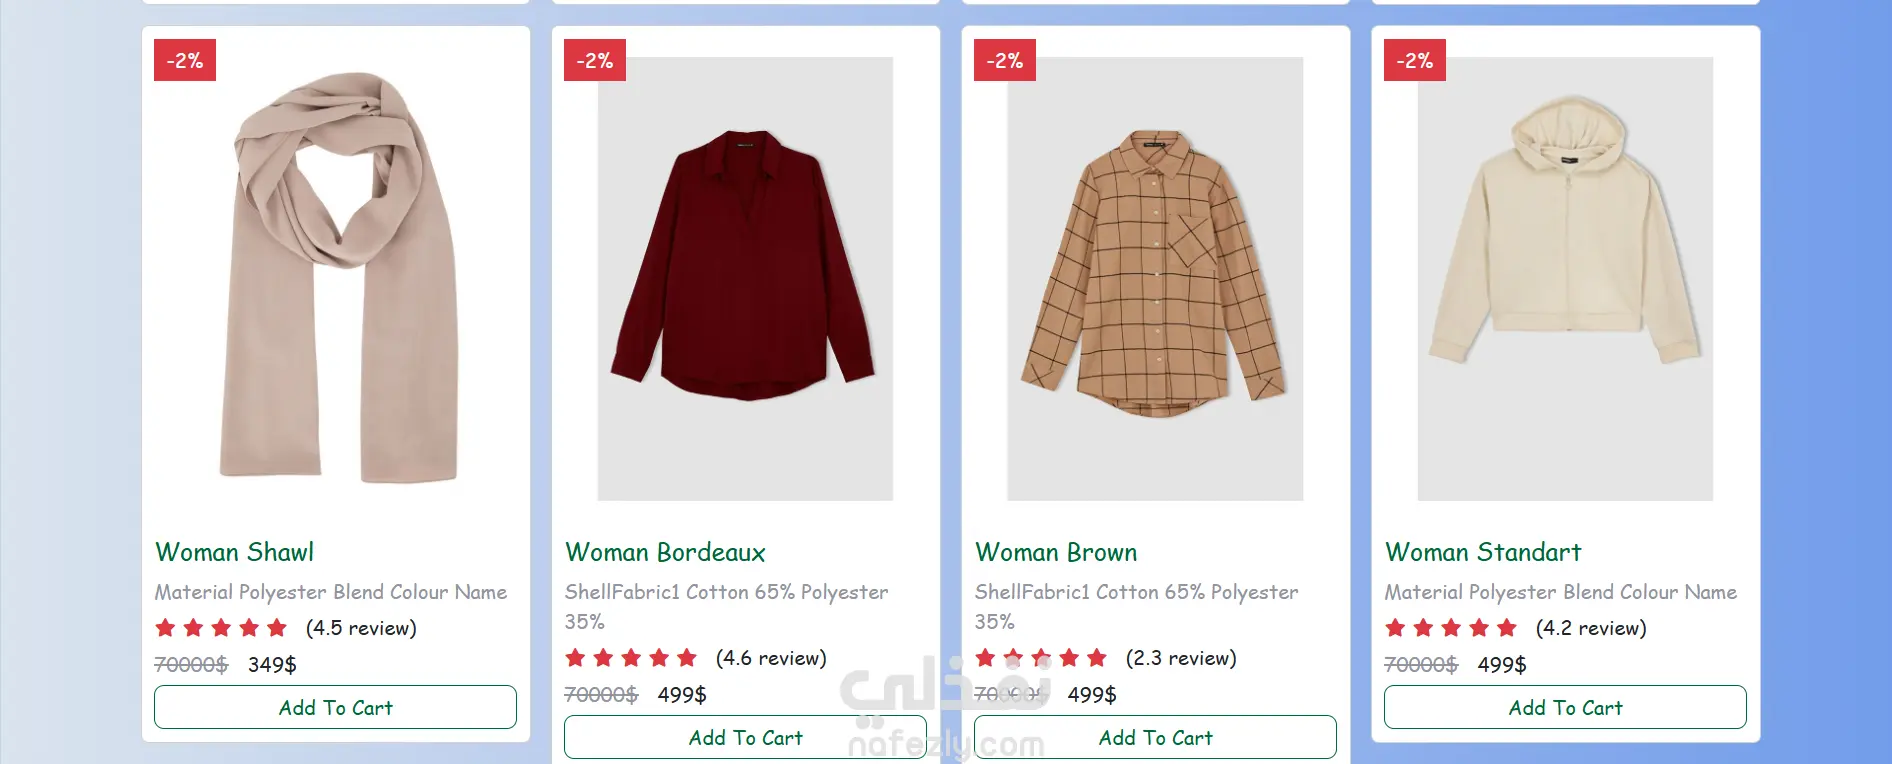Open the Woman Bordeaux title link
Viewport: 1892px width, 764px height.
click(x=665, y=552)
